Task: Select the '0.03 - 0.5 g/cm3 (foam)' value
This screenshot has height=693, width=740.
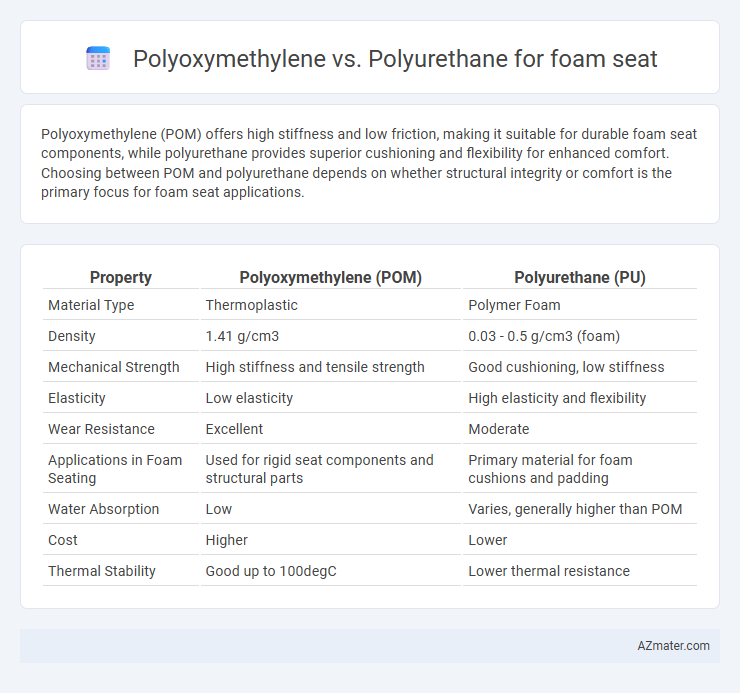Action: coord(544,336)
